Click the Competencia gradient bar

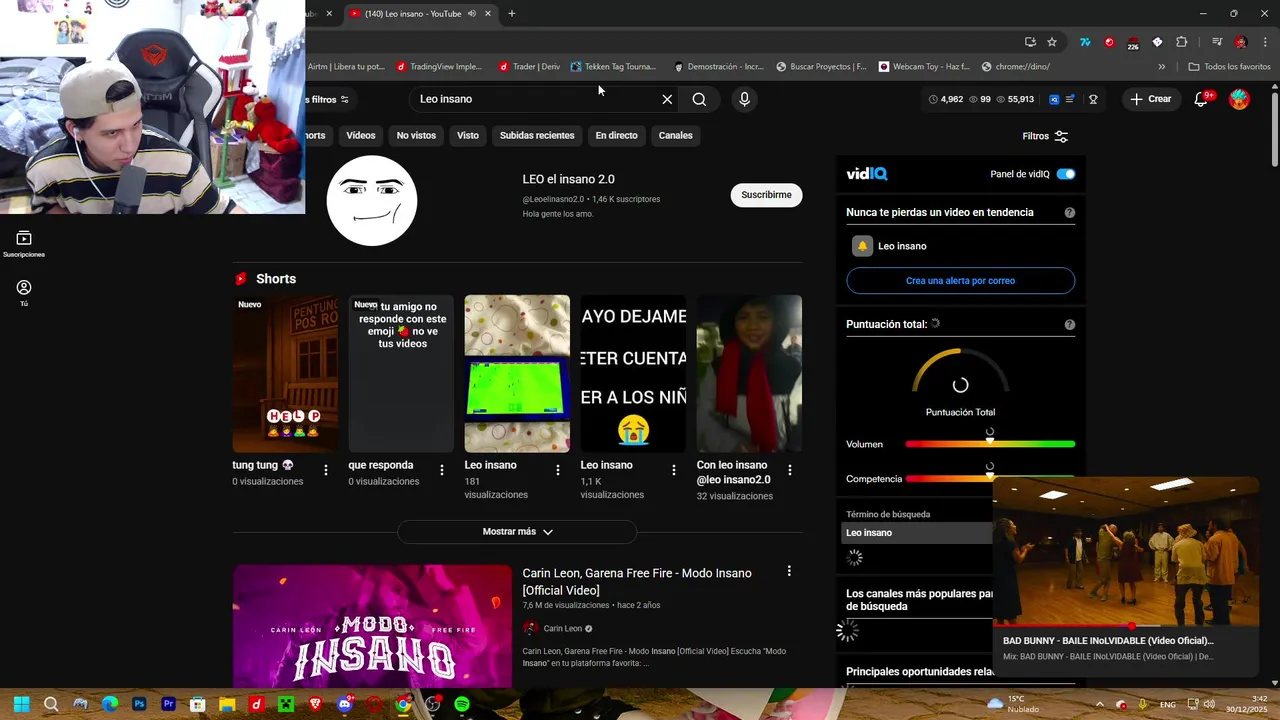click(x=949, y=479)
